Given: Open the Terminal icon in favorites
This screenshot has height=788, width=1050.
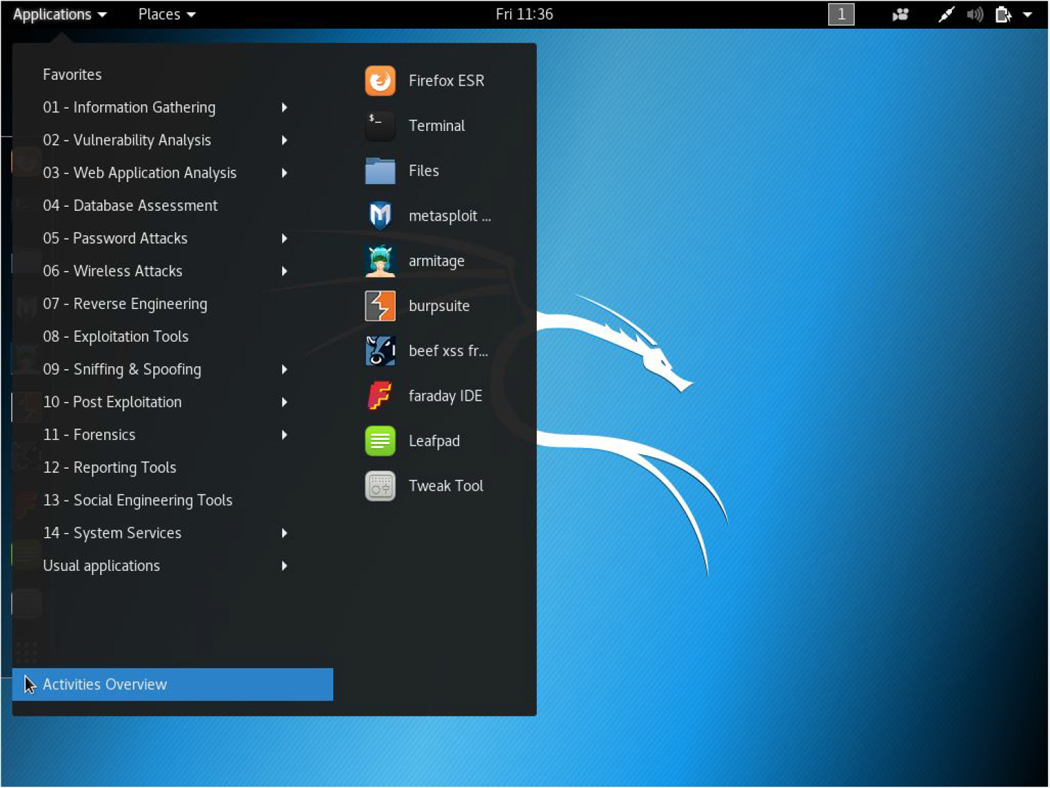Looking at the screenshot, I should 380,126.
